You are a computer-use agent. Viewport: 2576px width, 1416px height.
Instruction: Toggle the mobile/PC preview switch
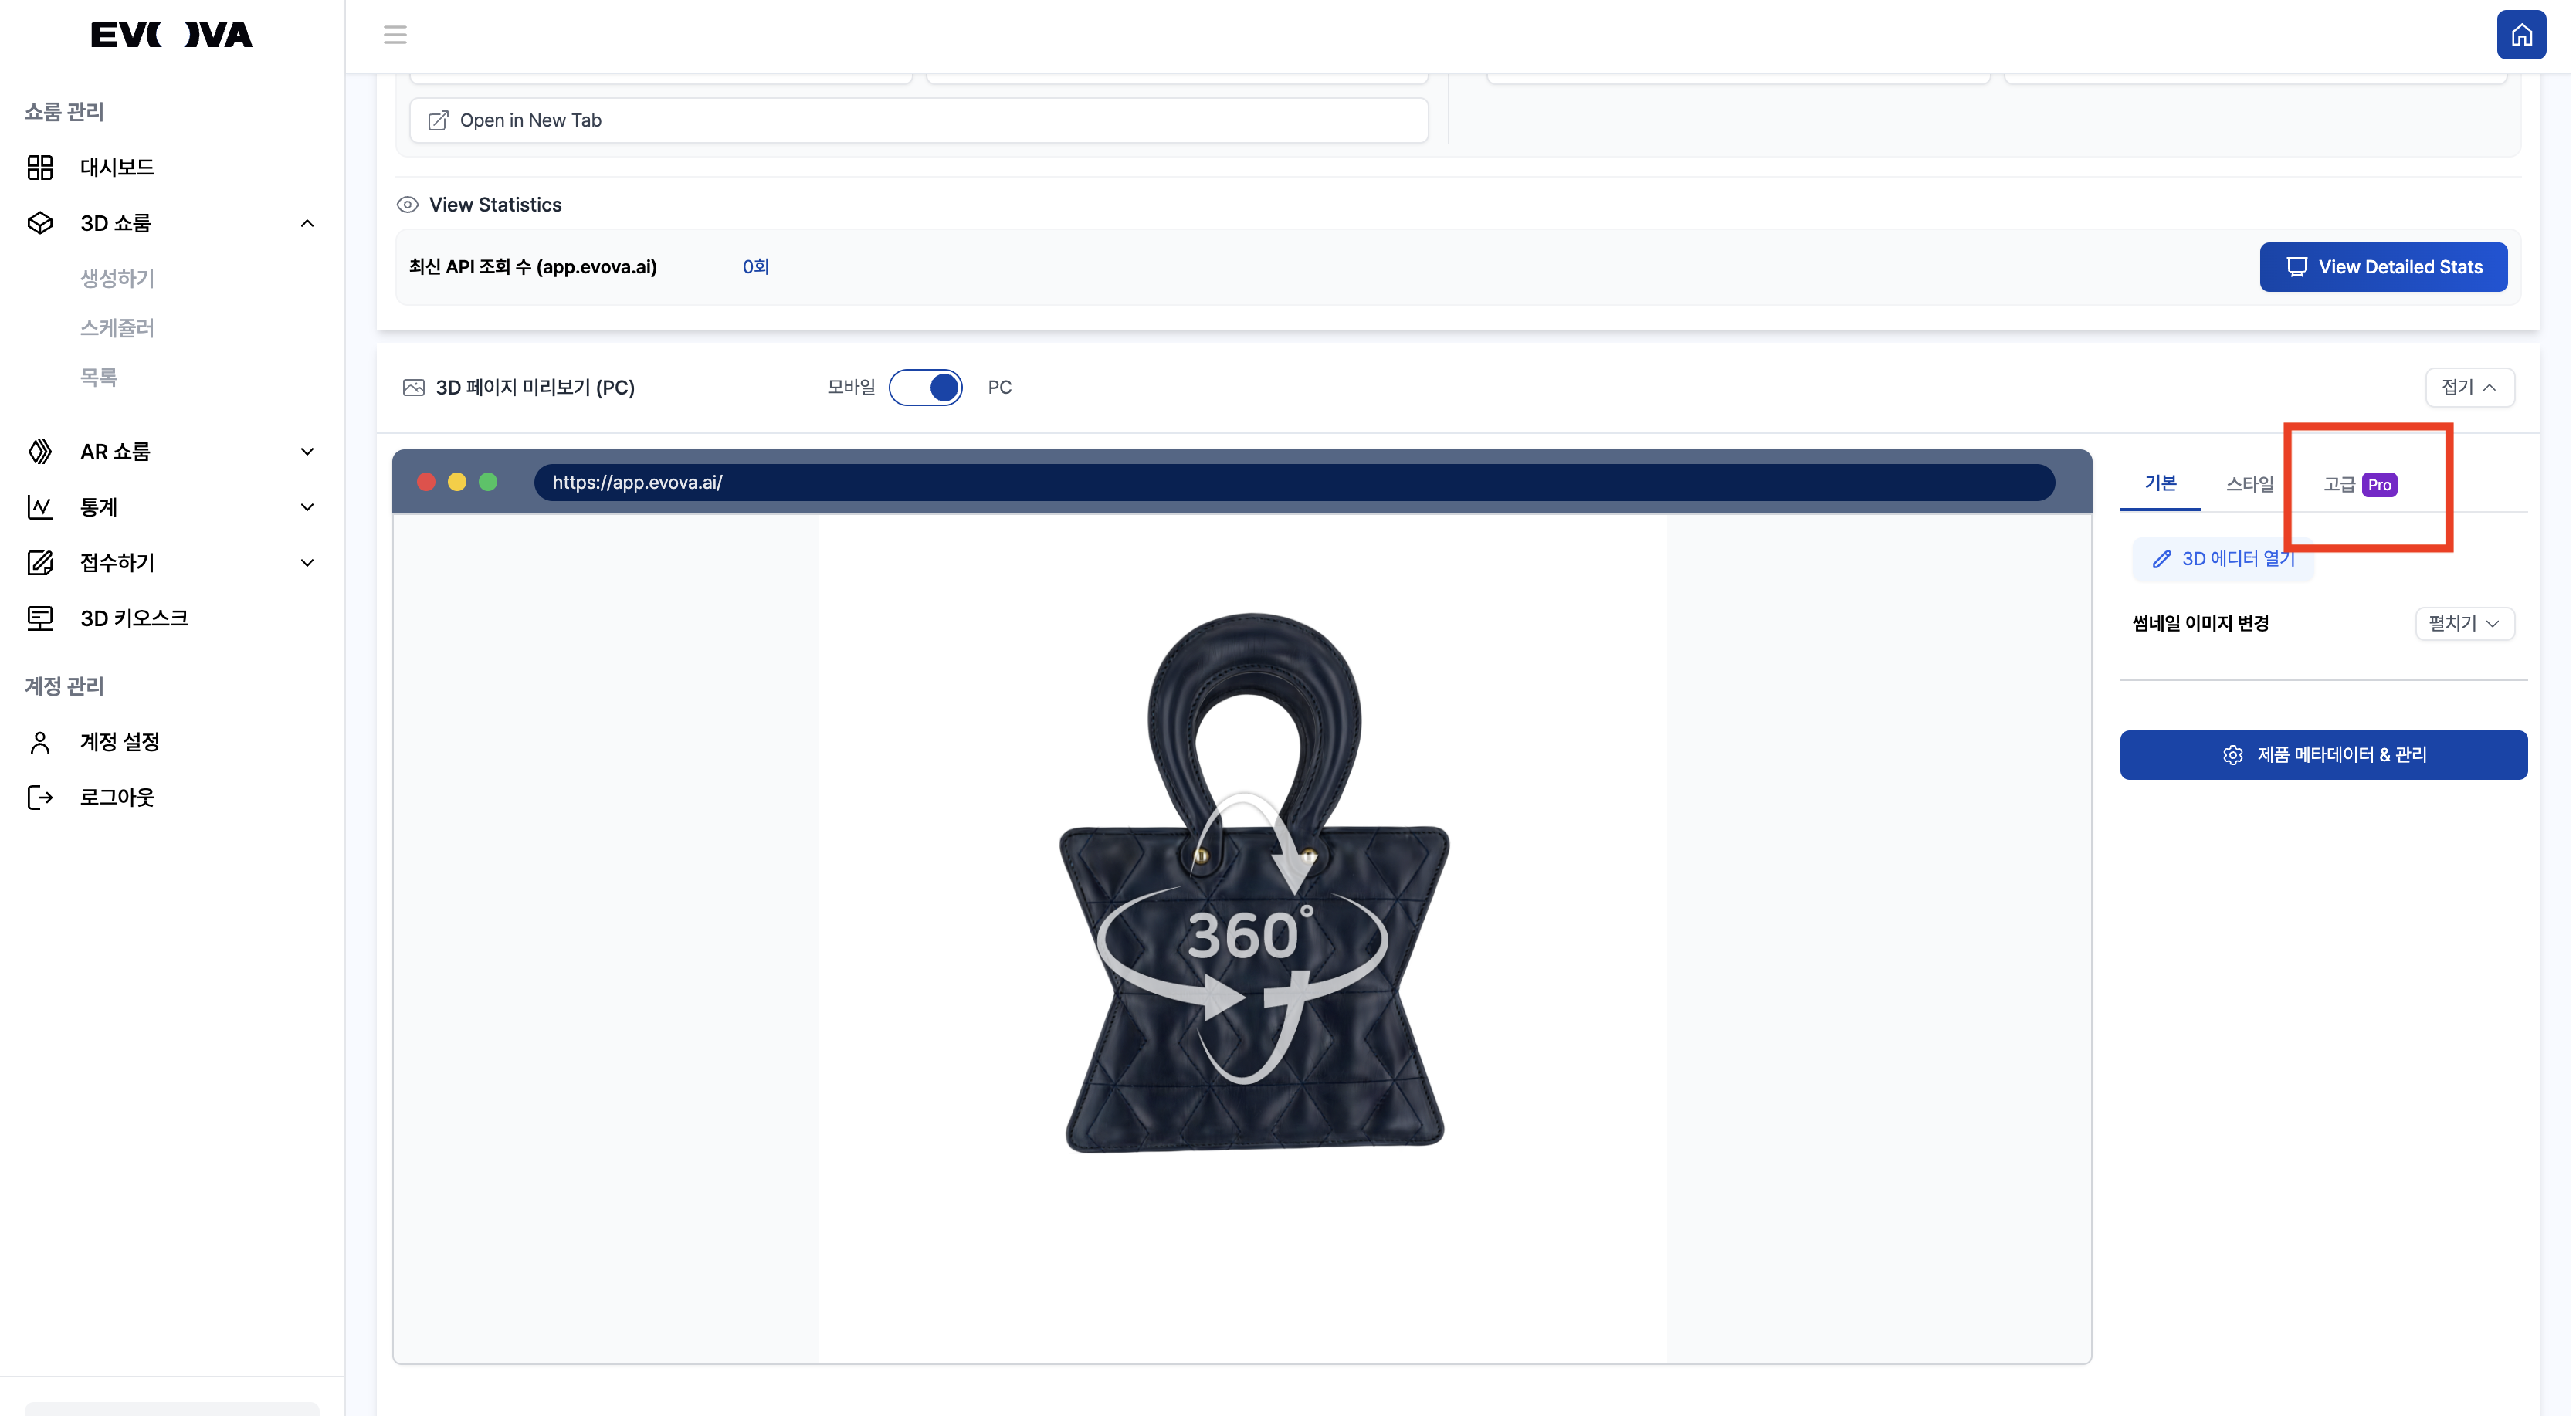click(x=927, y=387)
